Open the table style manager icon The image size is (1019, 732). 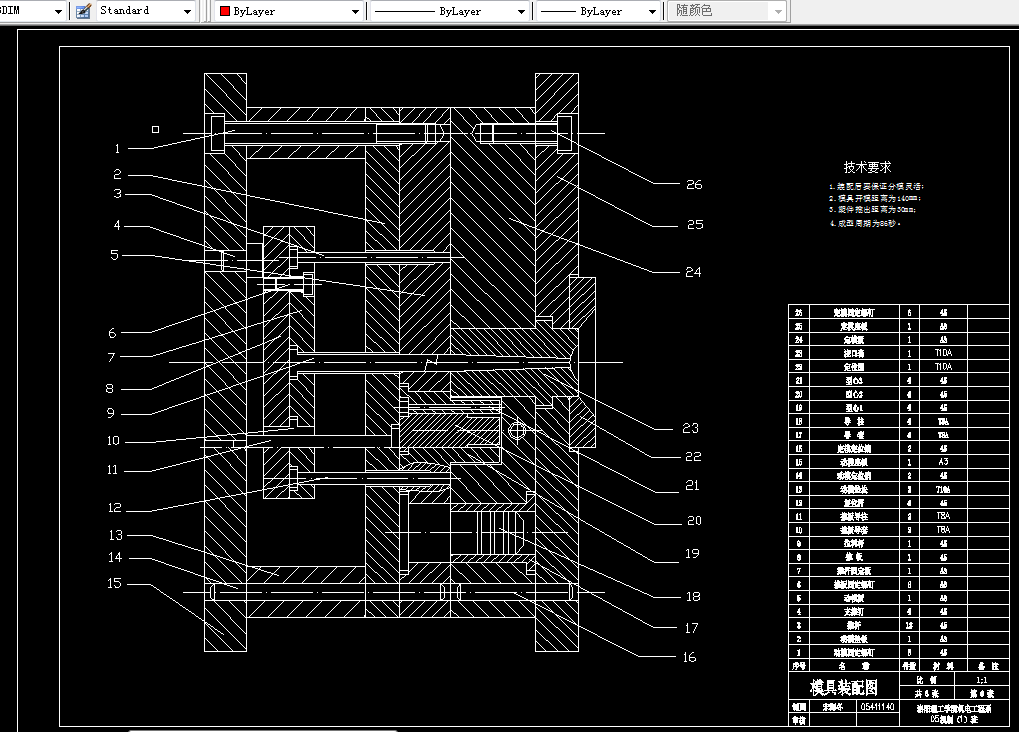(83, 11)
